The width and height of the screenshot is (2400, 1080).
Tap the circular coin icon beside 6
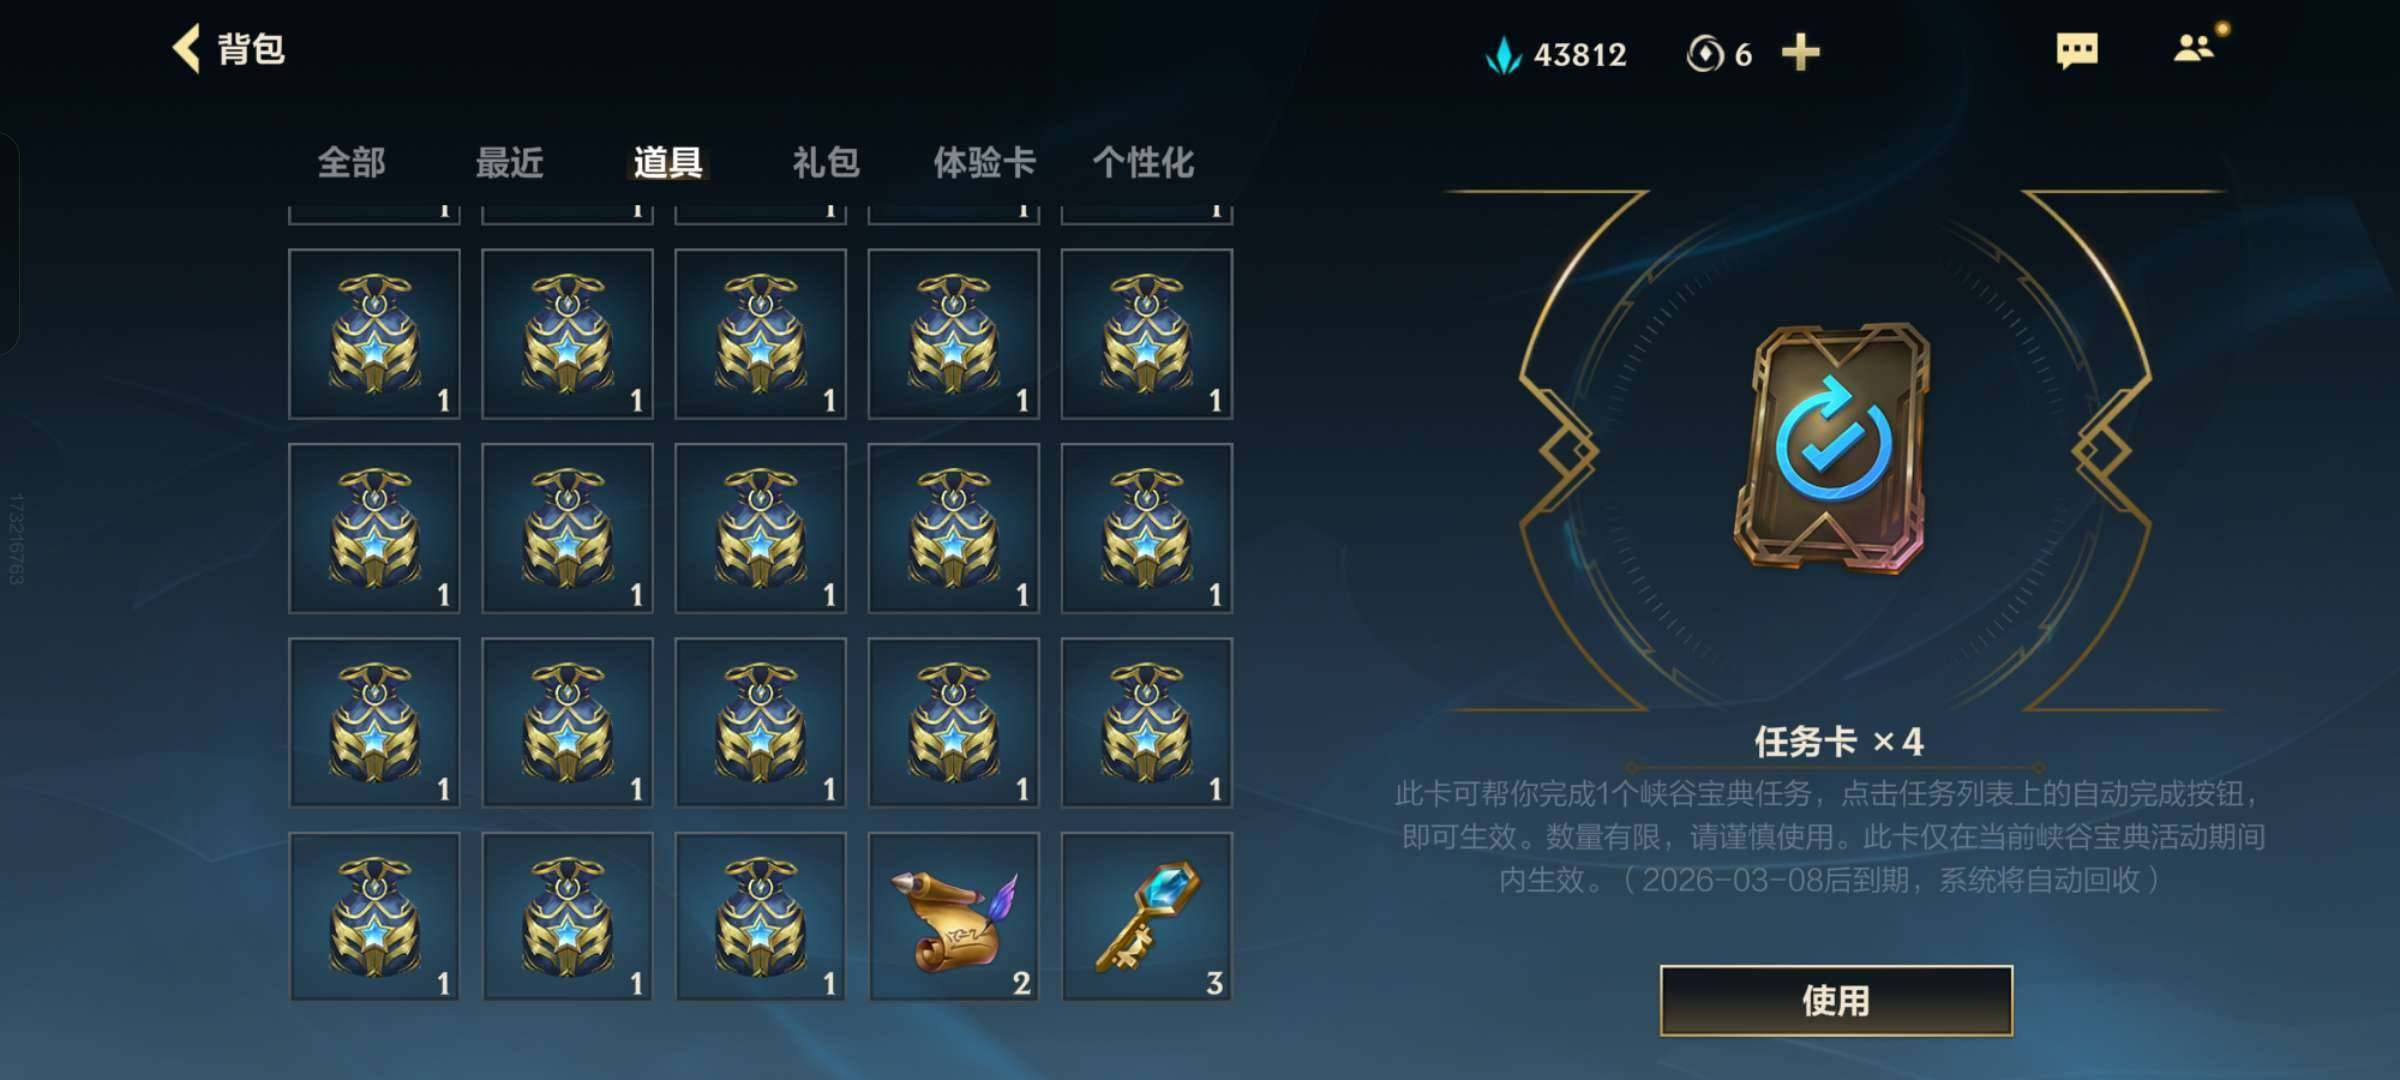coord(1704,53)
